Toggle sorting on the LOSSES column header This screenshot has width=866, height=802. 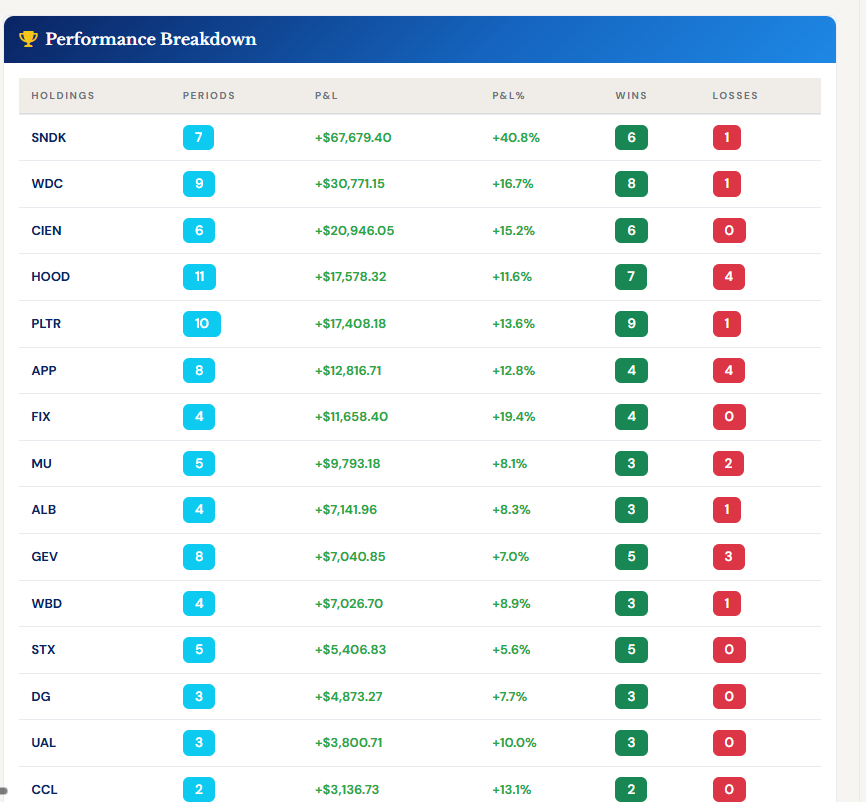735,96
